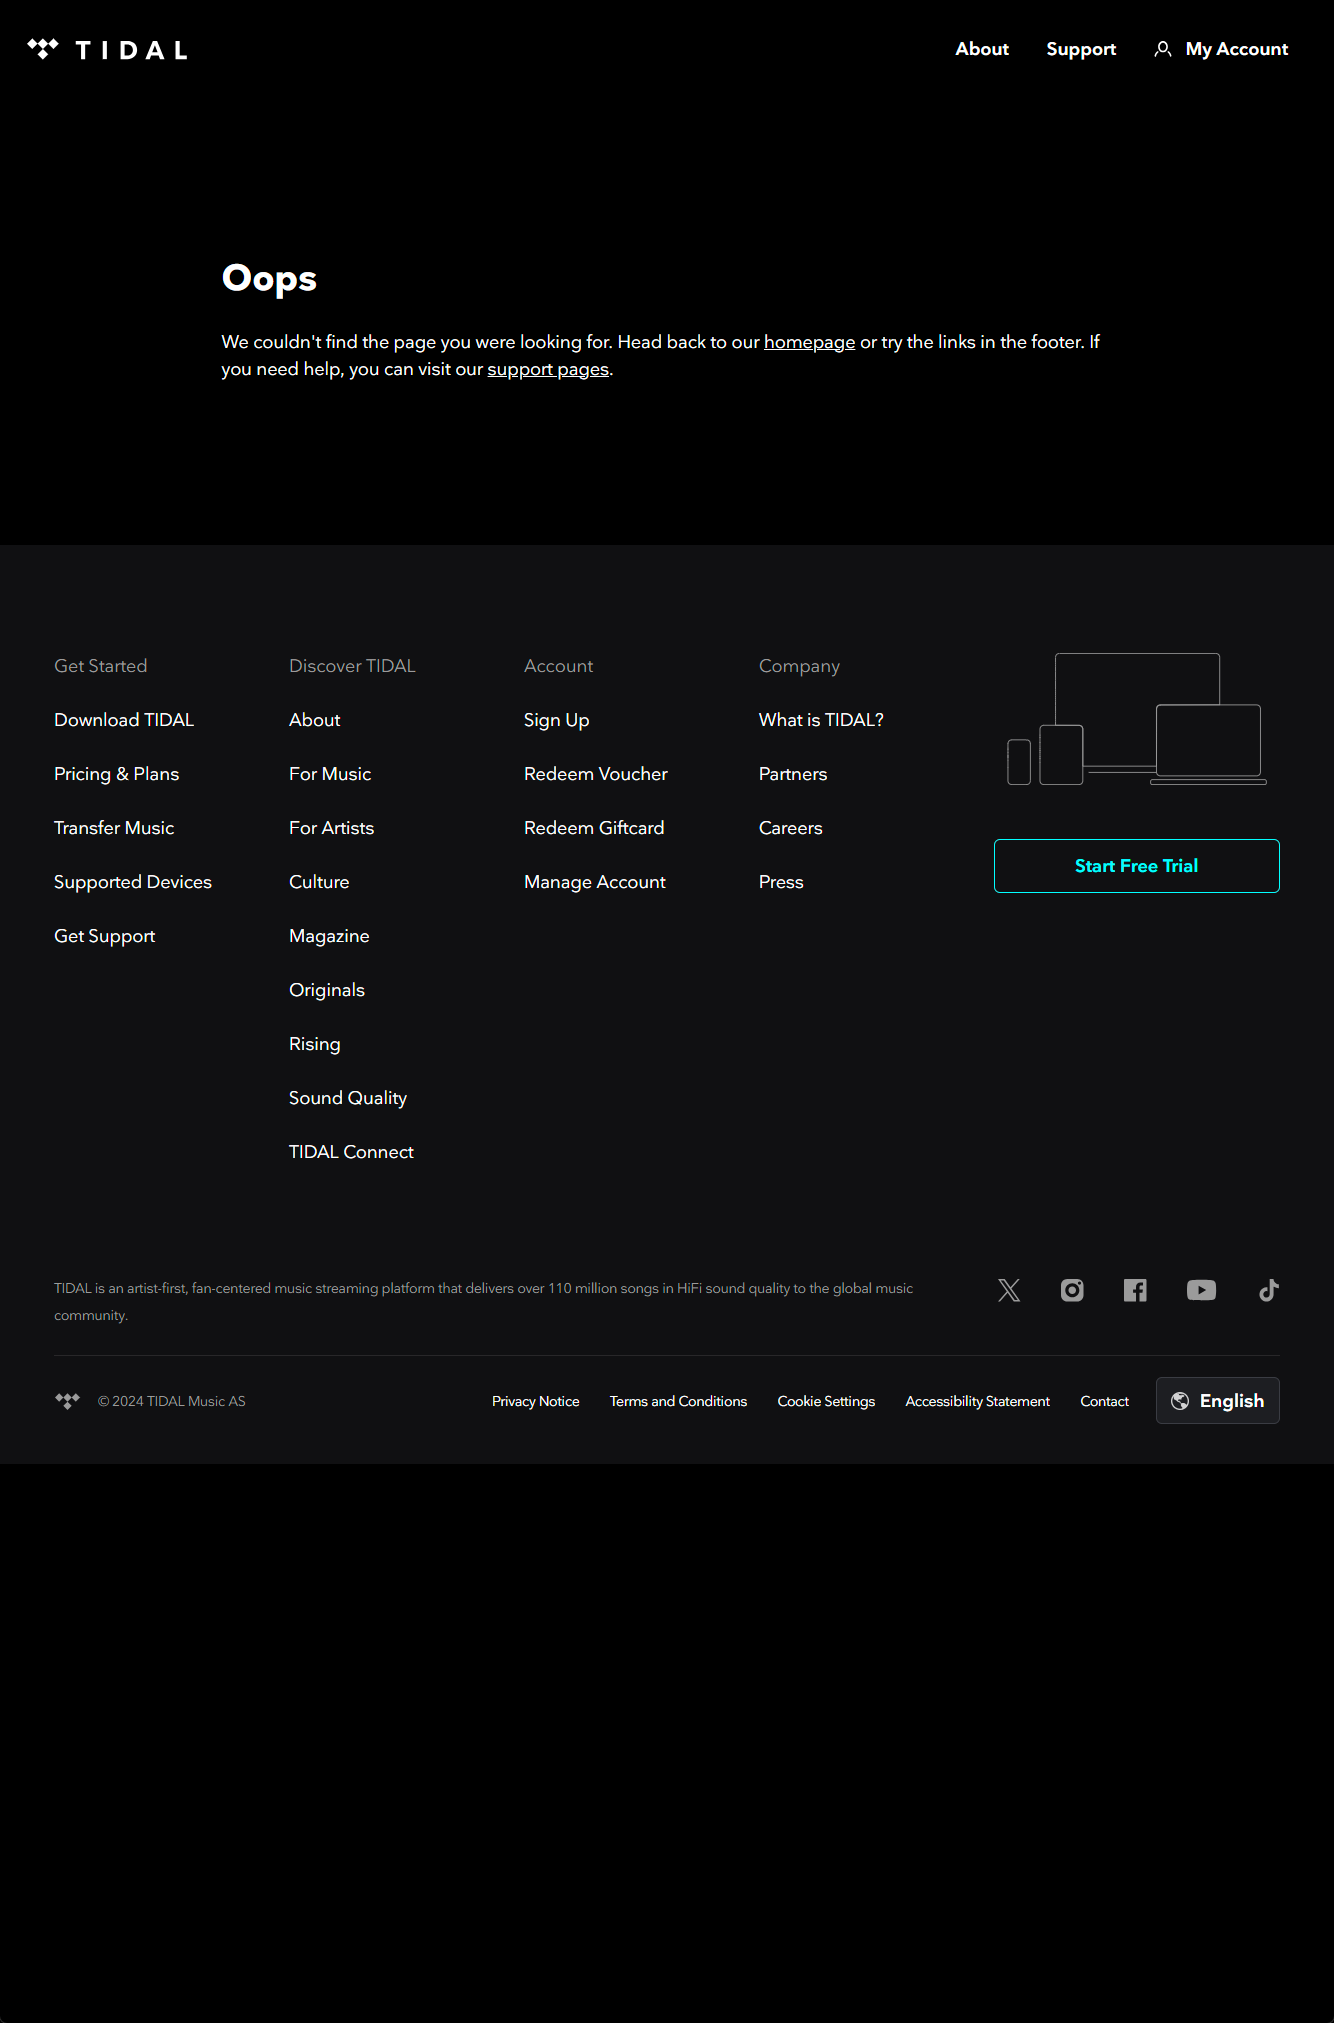Open the Transfer Music link
This screenshot has height=2023, width=1334.
point(114,828)
